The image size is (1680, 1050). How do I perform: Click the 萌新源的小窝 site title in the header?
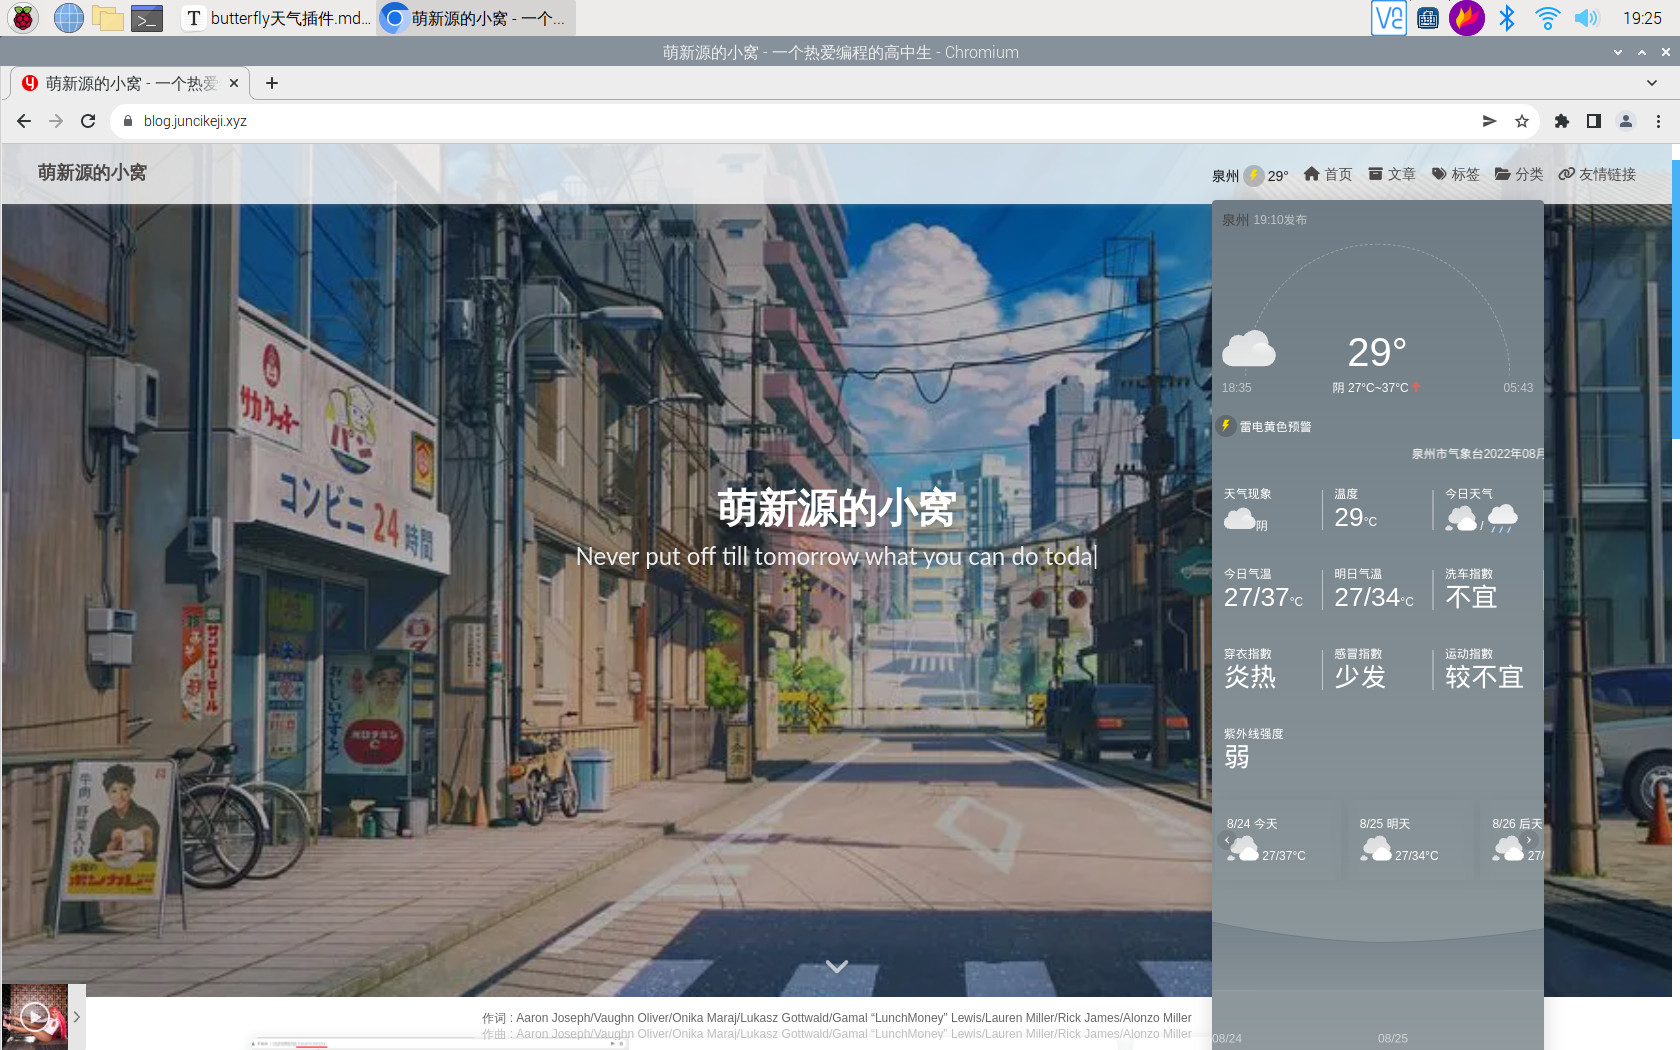point(92,173)
